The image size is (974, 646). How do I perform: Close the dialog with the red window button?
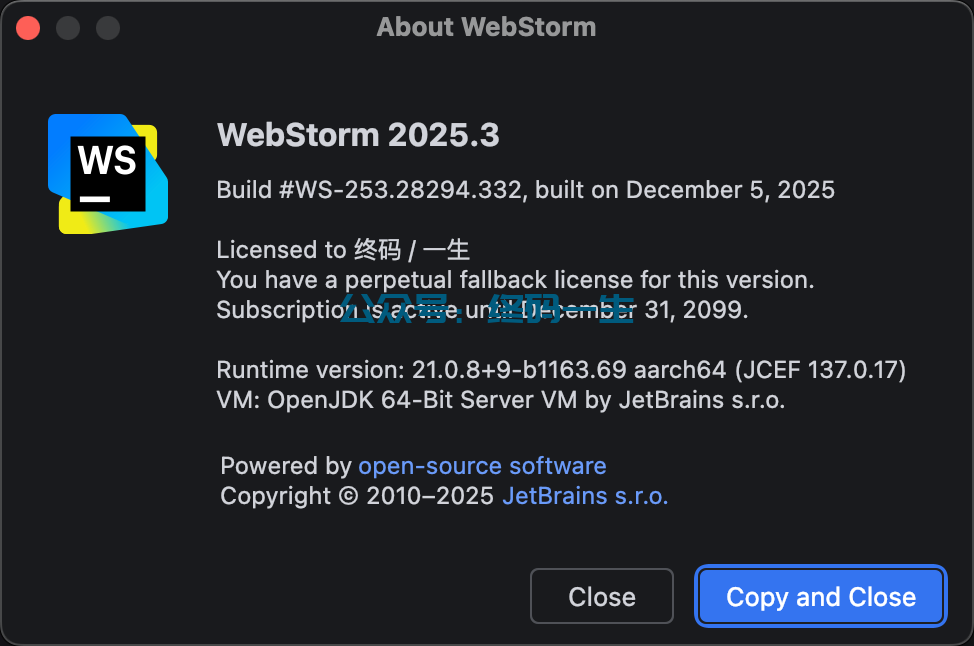(28, 28)
